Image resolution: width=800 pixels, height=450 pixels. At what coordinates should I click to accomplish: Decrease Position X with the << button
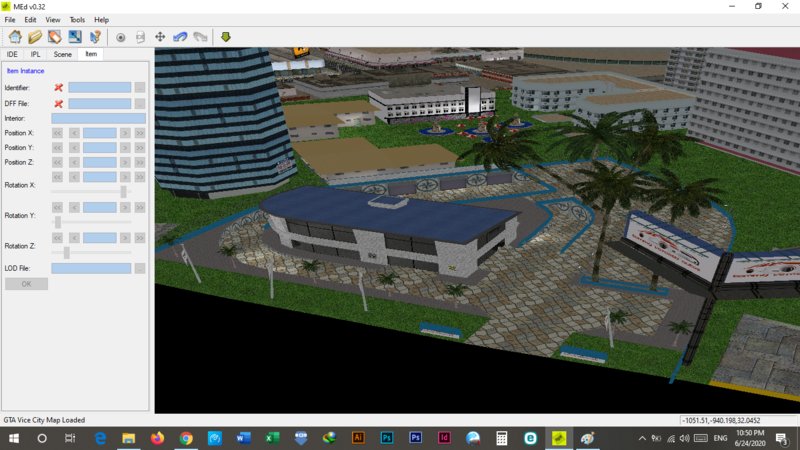pos(57,133)
